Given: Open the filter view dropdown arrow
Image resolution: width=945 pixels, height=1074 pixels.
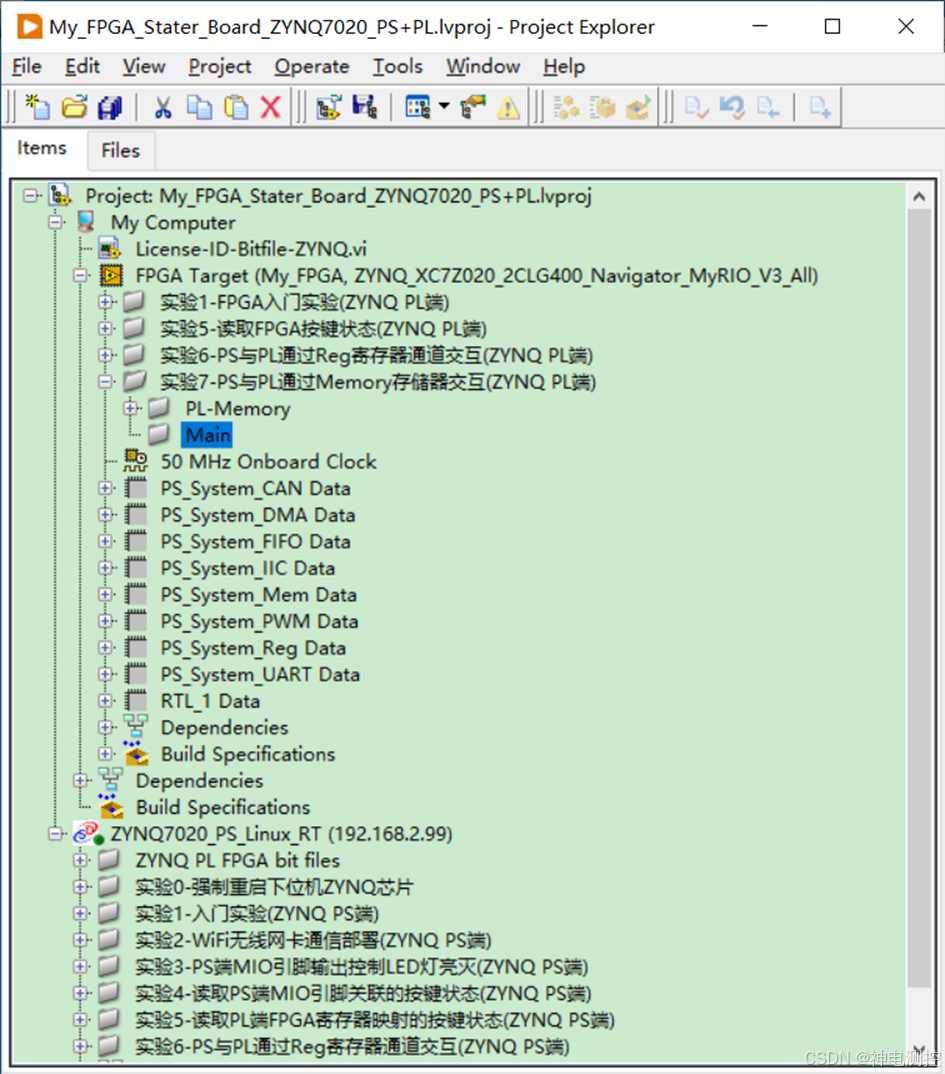Looking at the screenshot, I should click(444, 106).
